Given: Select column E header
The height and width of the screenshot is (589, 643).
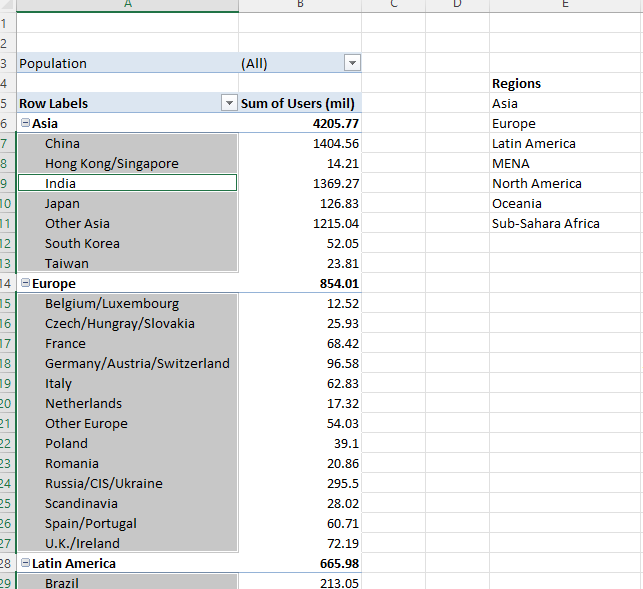Looking at the screenshot, I should 566,5.
